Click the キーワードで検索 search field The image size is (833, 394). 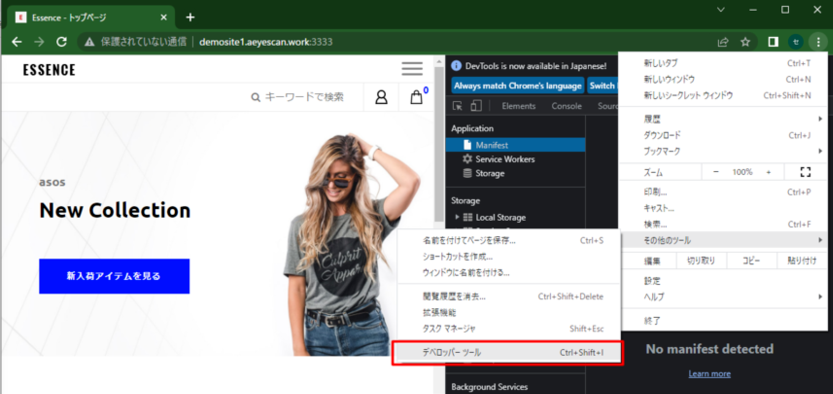pyautogui.click(x=304, y=97)
